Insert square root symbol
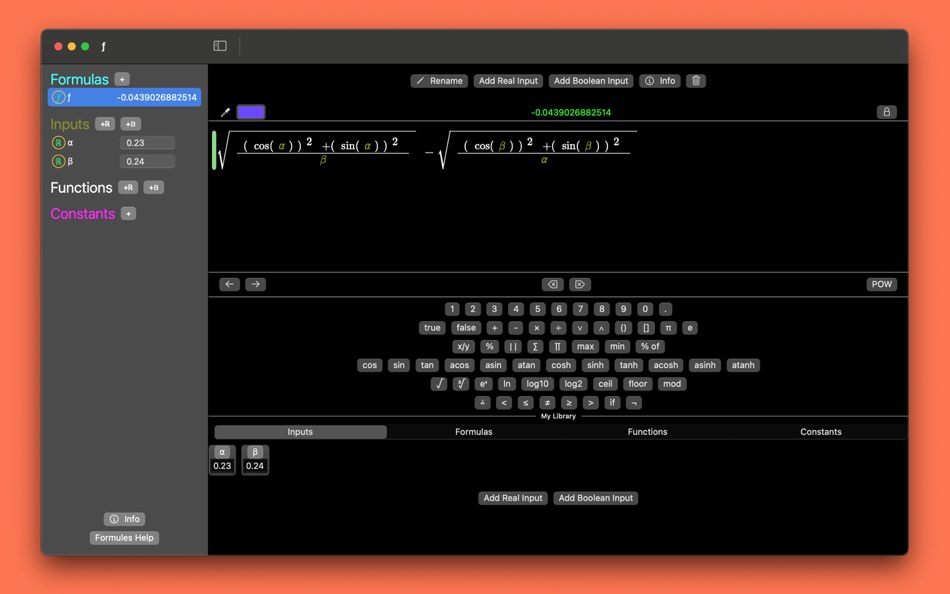This screenshot has height=594, width=950. [439, 384]
